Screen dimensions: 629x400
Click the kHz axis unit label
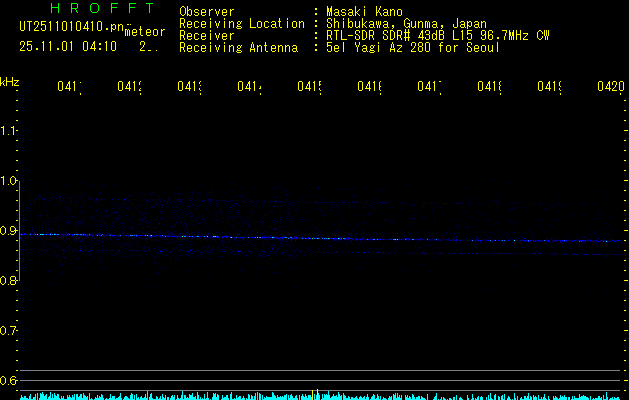10,81
